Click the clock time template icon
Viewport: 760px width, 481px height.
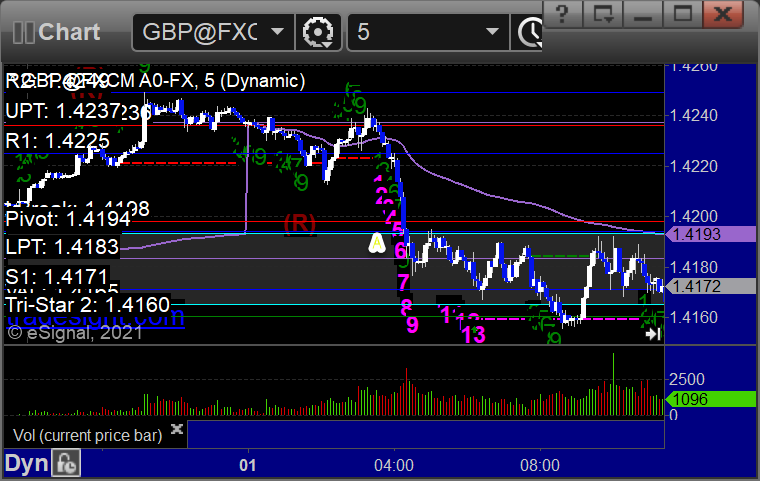pyautogui.click(x=530, y=32)
